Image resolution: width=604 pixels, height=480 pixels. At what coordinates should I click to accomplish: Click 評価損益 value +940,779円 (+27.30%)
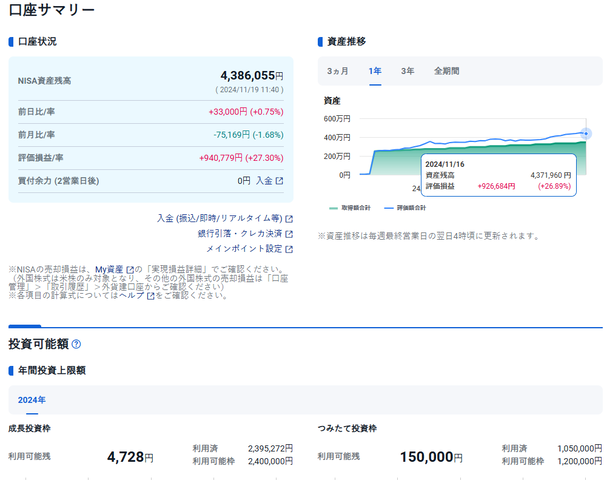click(241, 158)
